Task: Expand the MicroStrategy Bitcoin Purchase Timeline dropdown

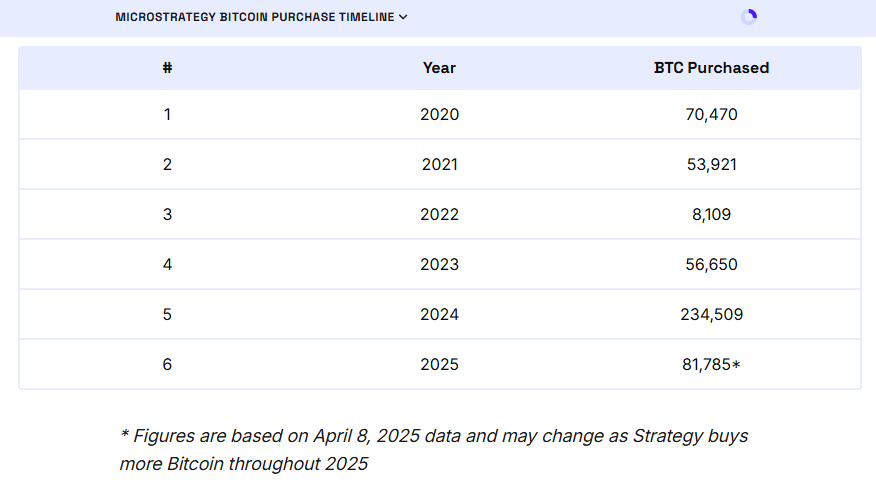Action: click(261, 17)
